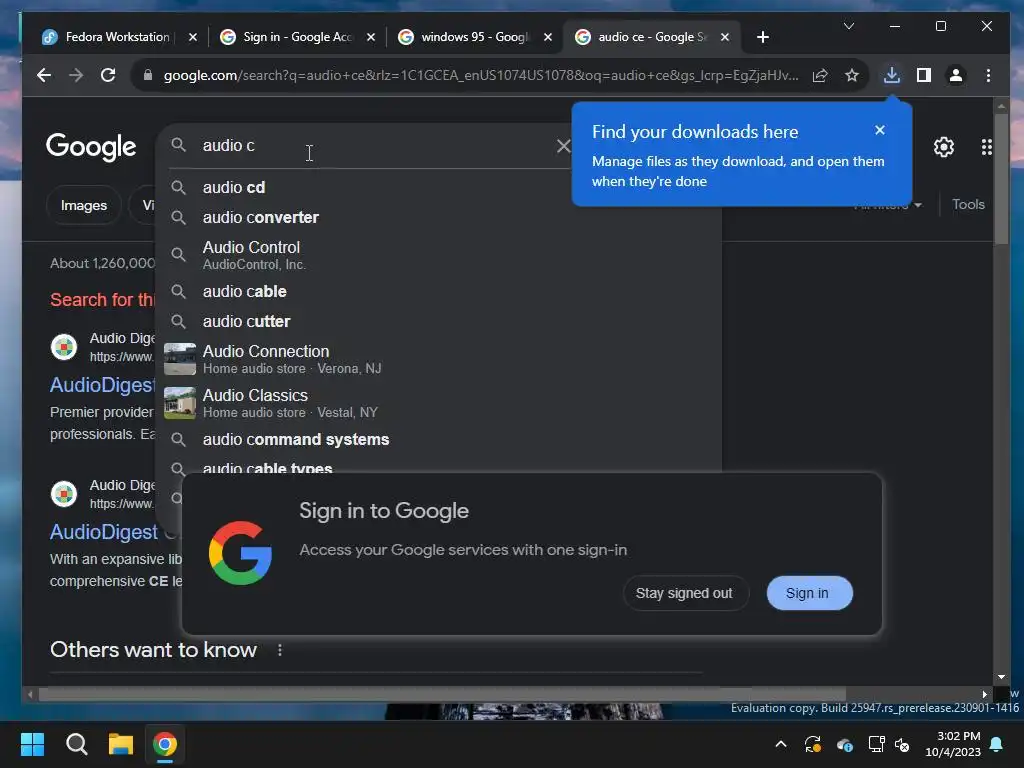Open the notification bell in the taskbar
1024x768 pixels.
coord(997,744)
